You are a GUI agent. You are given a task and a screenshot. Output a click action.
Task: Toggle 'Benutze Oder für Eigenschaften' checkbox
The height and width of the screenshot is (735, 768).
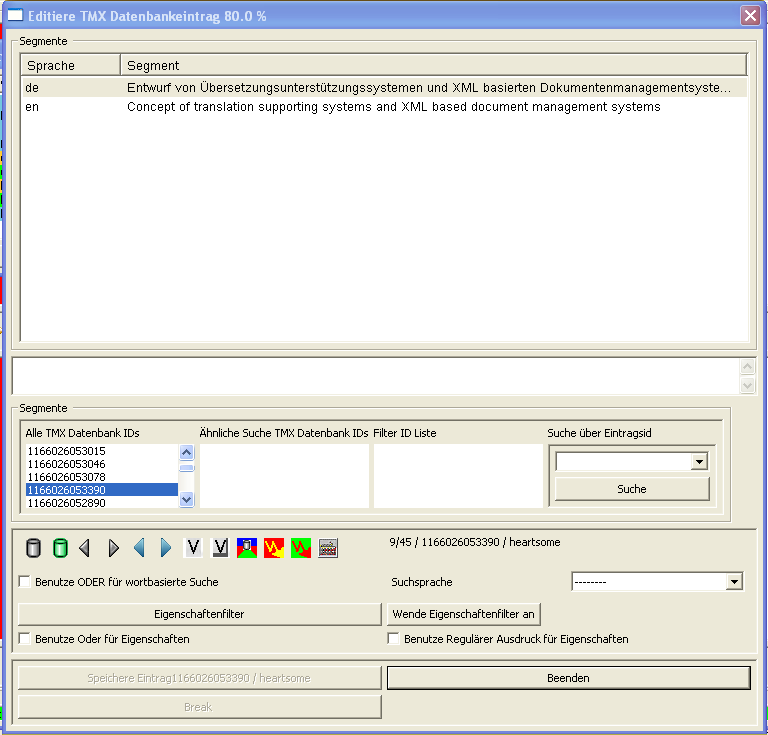tap(25, 639)
